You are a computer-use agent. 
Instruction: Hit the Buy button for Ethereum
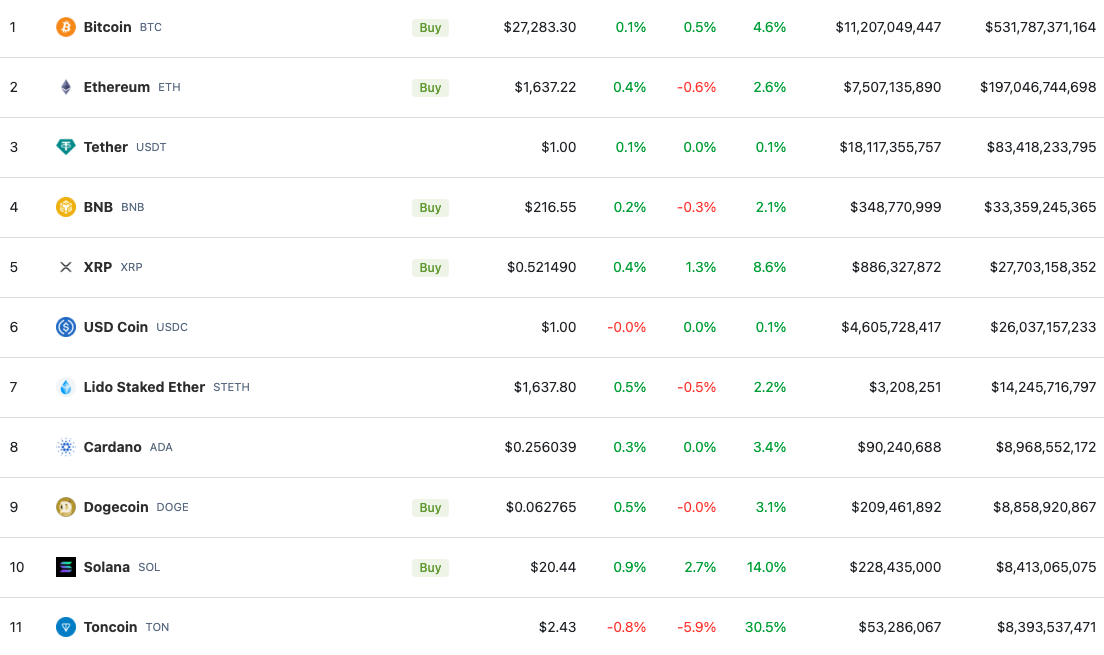(430, 87)
